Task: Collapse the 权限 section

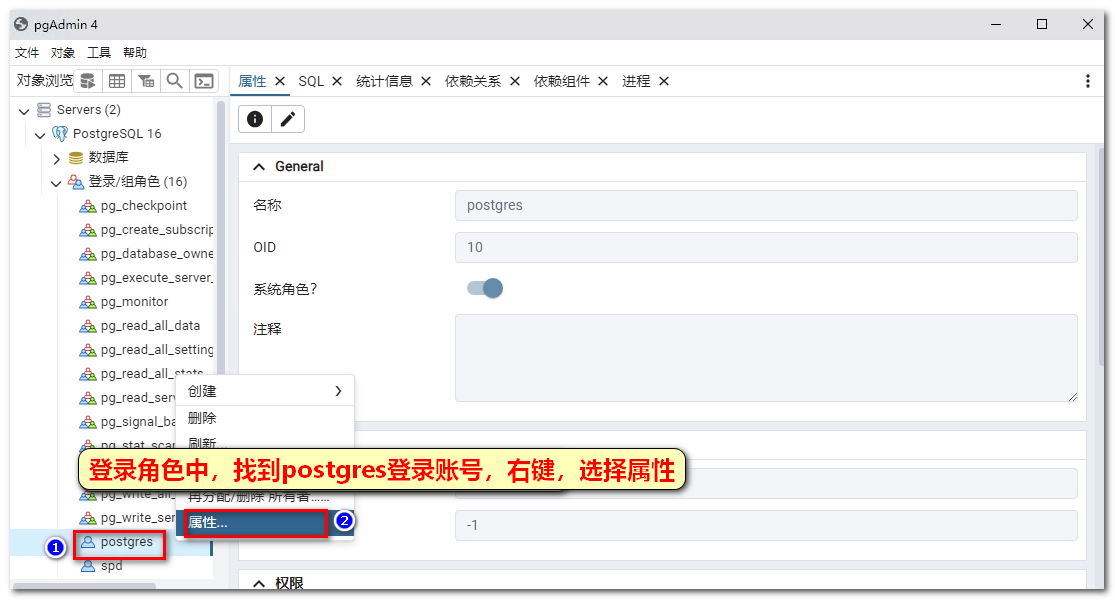Action: (x=259, y=583)
